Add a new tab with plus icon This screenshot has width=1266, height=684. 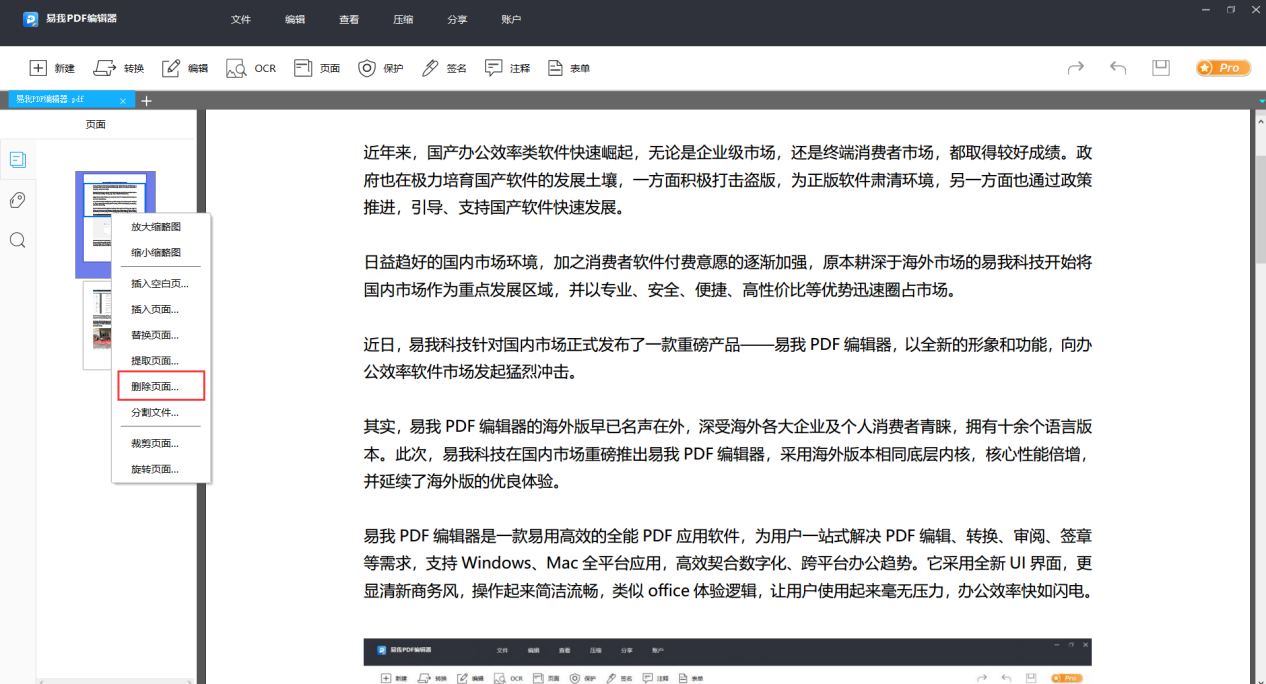coord(146,100)
